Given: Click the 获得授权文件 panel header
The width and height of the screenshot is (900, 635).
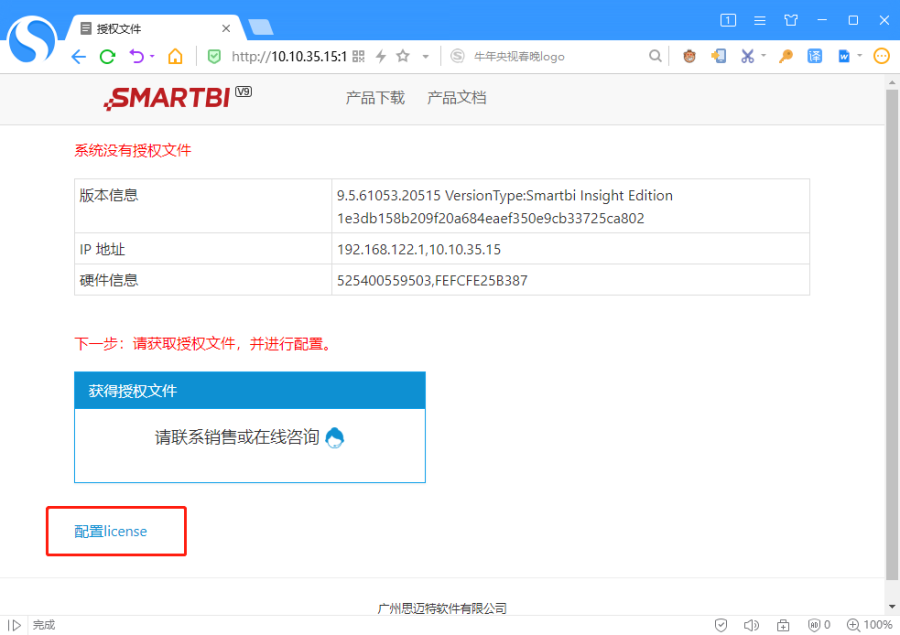Looking at the screenshot, I should 250,390.
